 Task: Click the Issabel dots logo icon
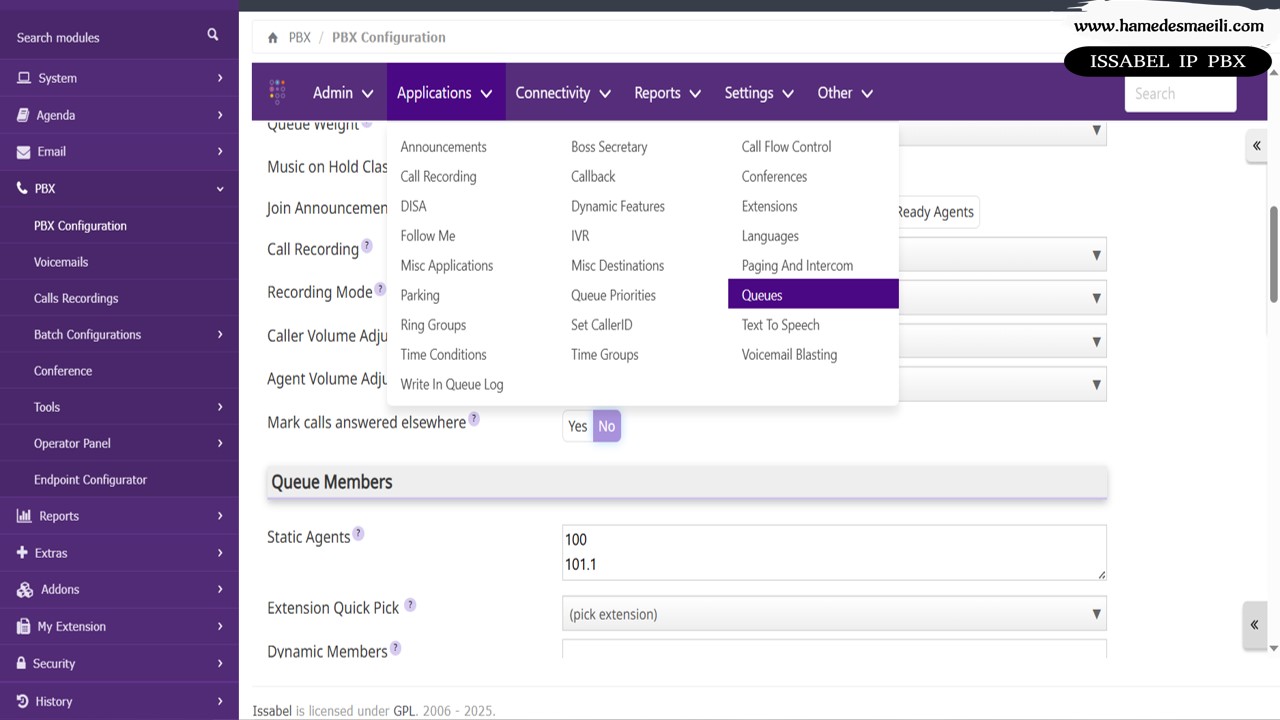278,92
